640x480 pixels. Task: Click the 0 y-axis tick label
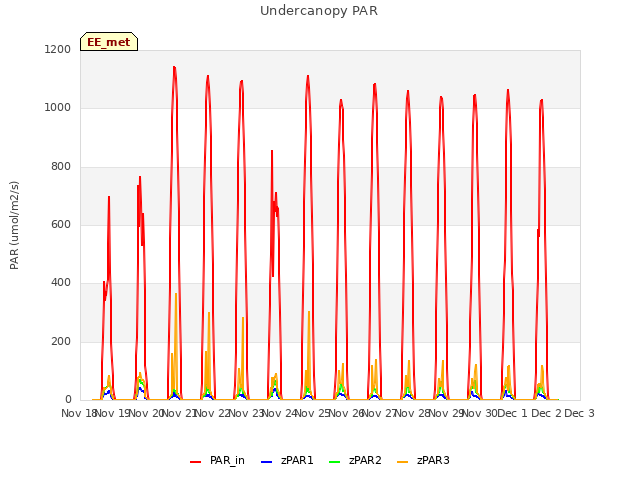[68, 400]
